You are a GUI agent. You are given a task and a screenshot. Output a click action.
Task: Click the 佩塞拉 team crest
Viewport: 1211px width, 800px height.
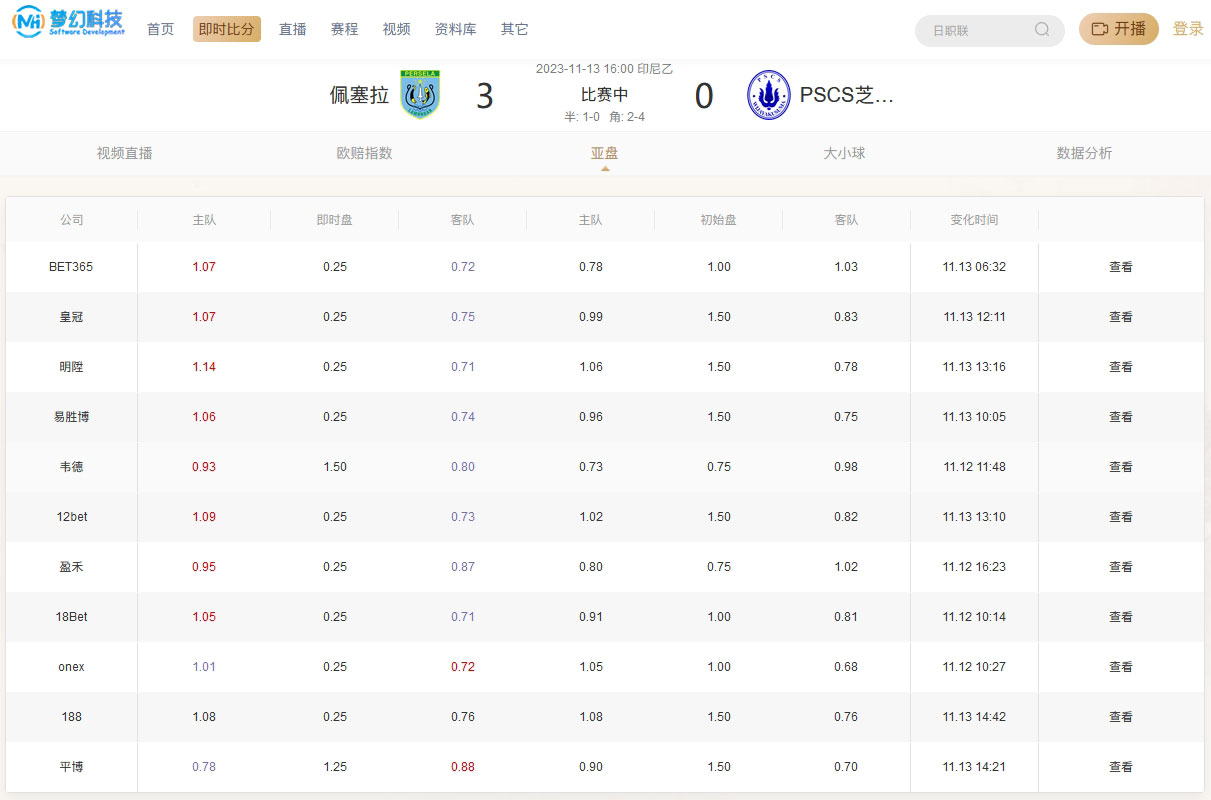(420, 95)
